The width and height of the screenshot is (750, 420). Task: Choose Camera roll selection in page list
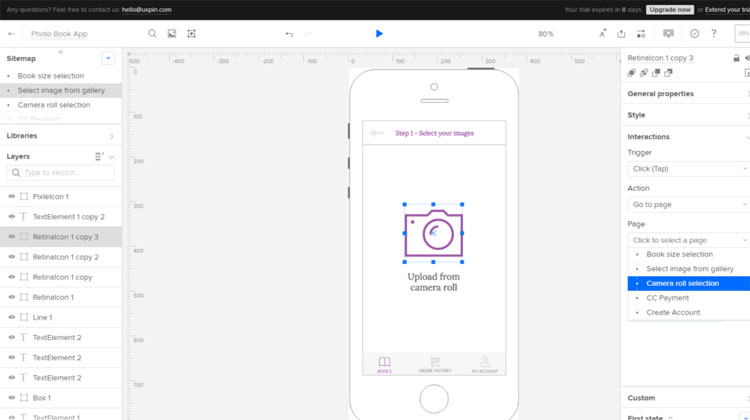tap(682, 283)
